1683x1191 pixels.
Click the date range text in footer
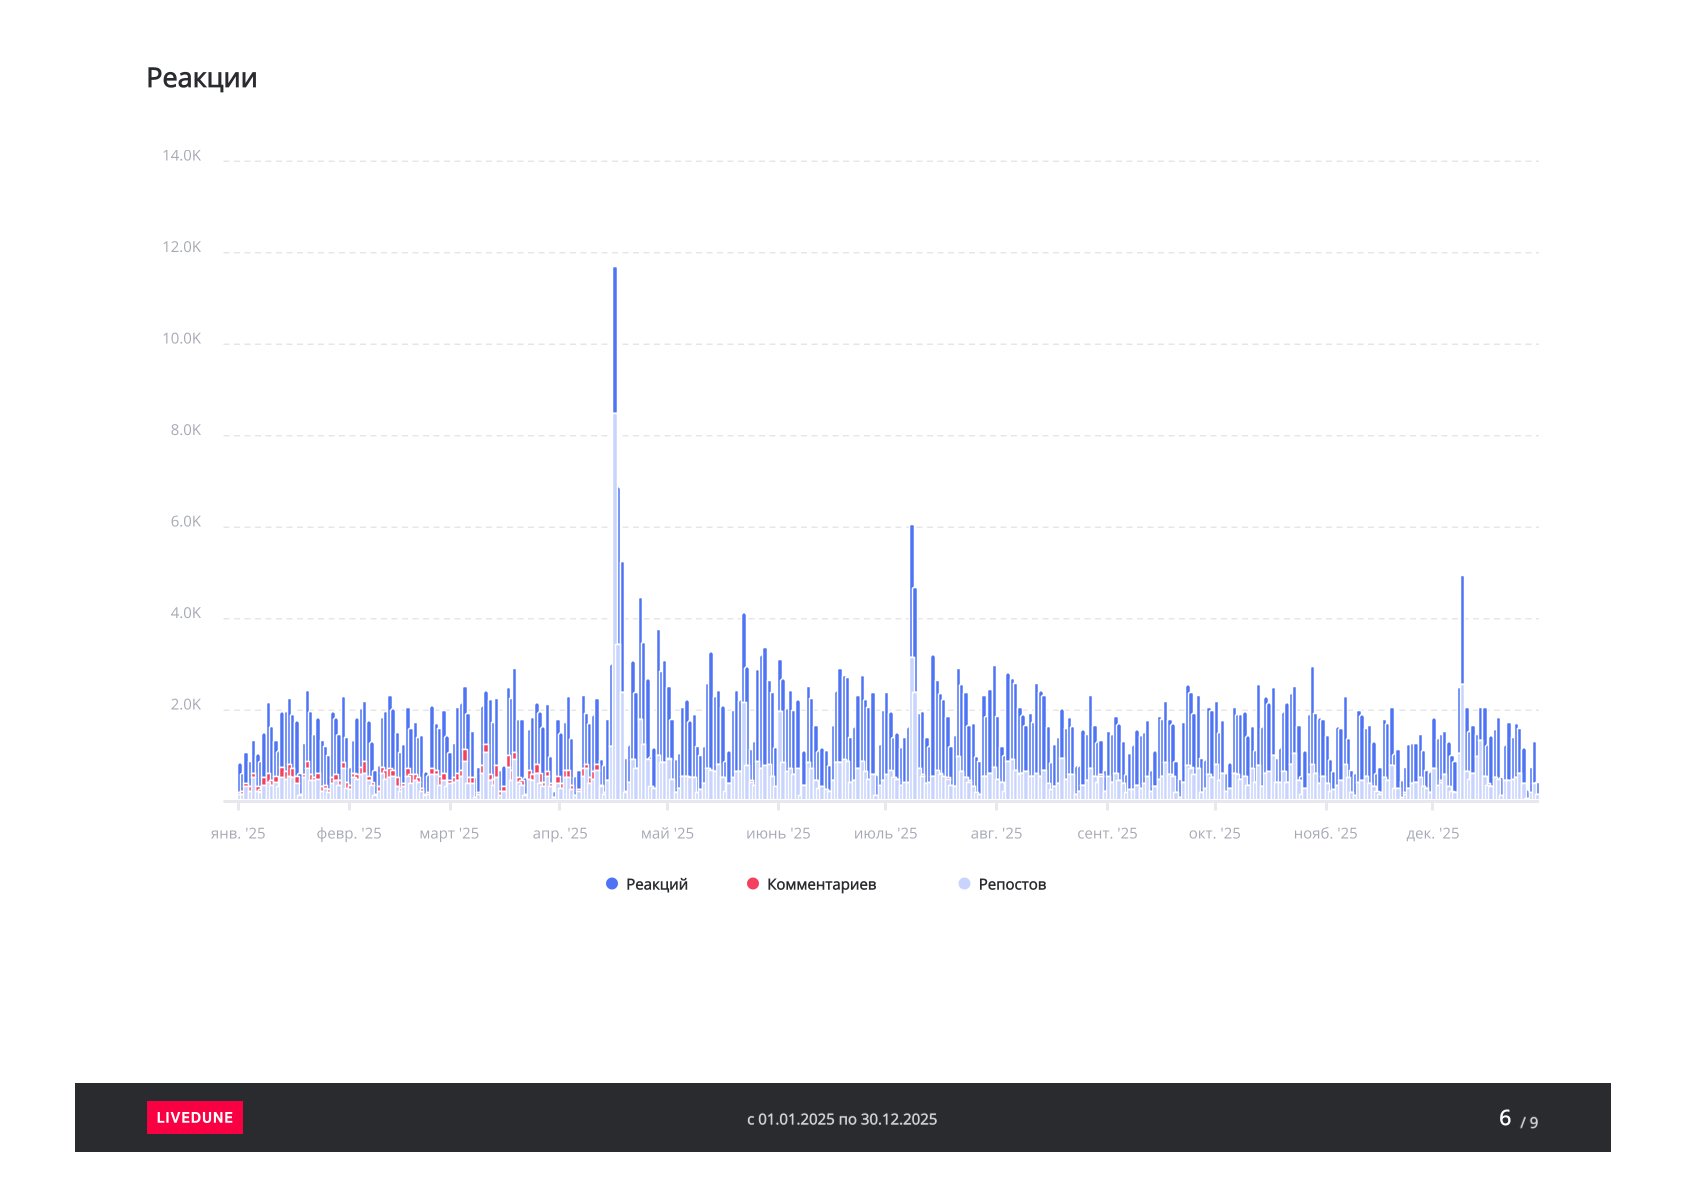[x=842, y=1119]
